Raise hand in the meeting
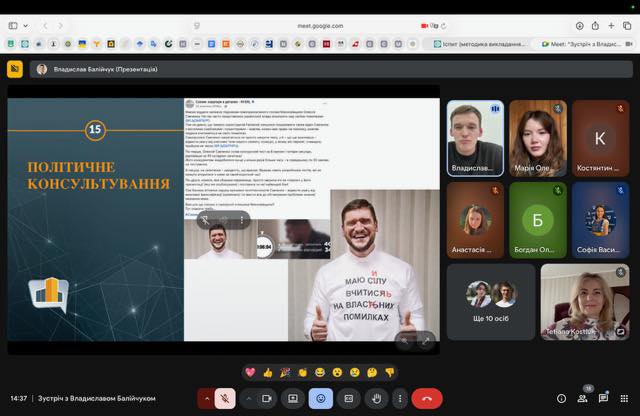Viewport: 640px width, 416px height. [x=376, y=398]
